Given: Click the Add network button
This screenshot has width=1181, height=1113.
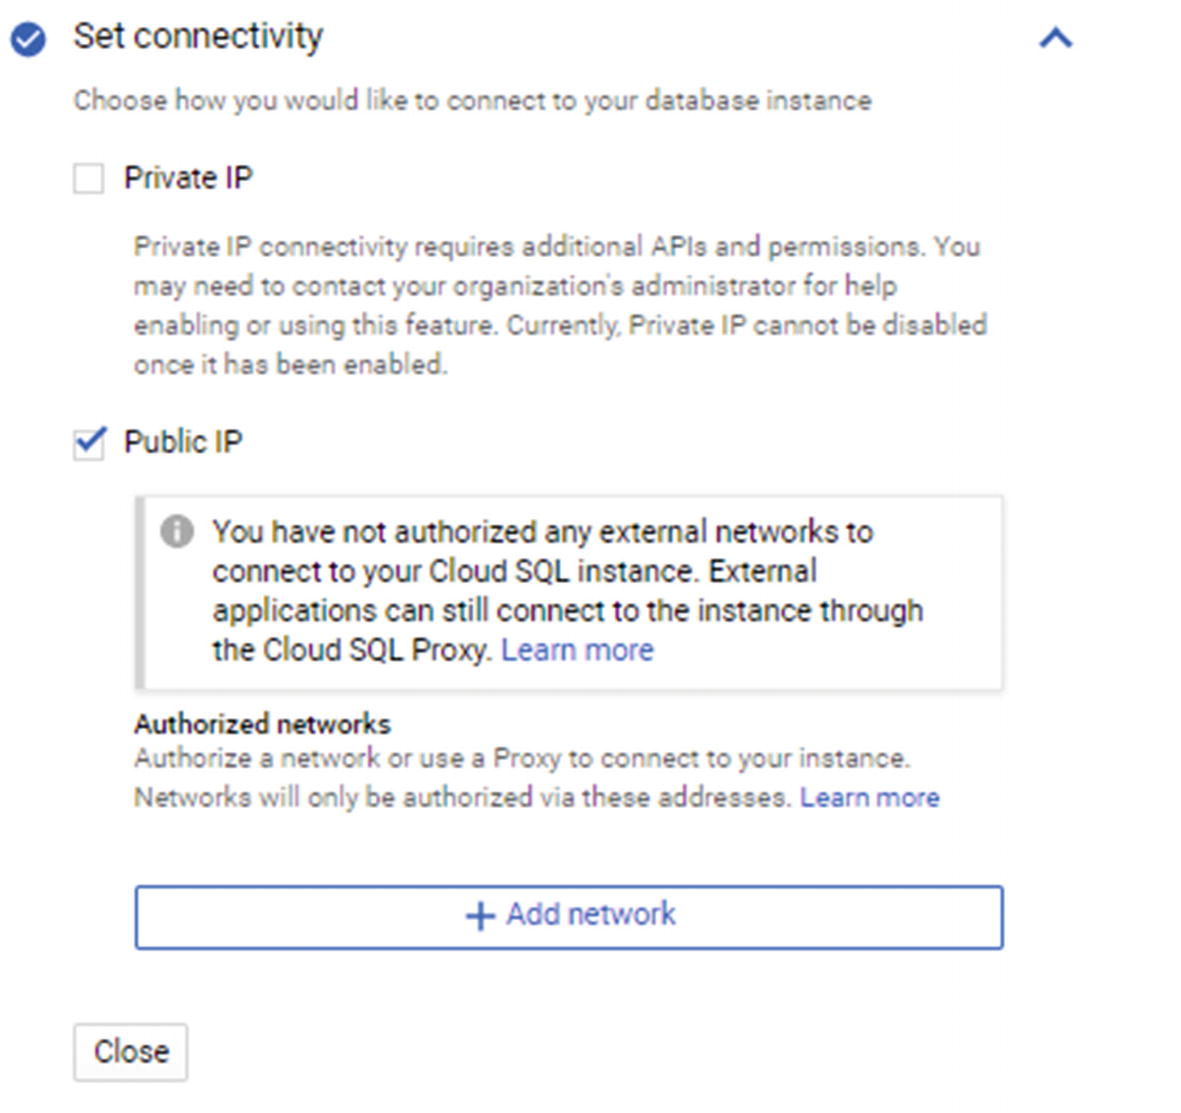Looking at the screenshot, I should (569, 916).
